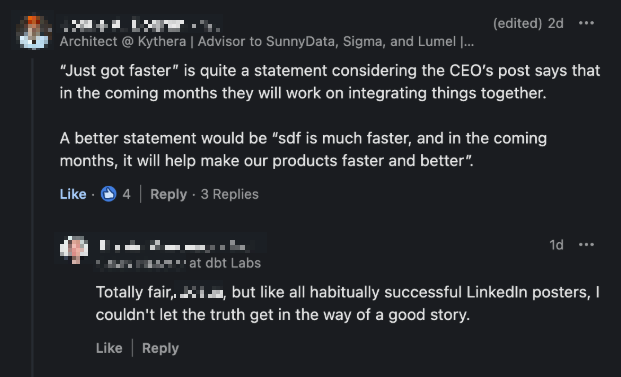The height and width of the screenshot is (377, 621).
Task: Click the blurred mention after "Totally fair,"
Action: pos(200,293)
